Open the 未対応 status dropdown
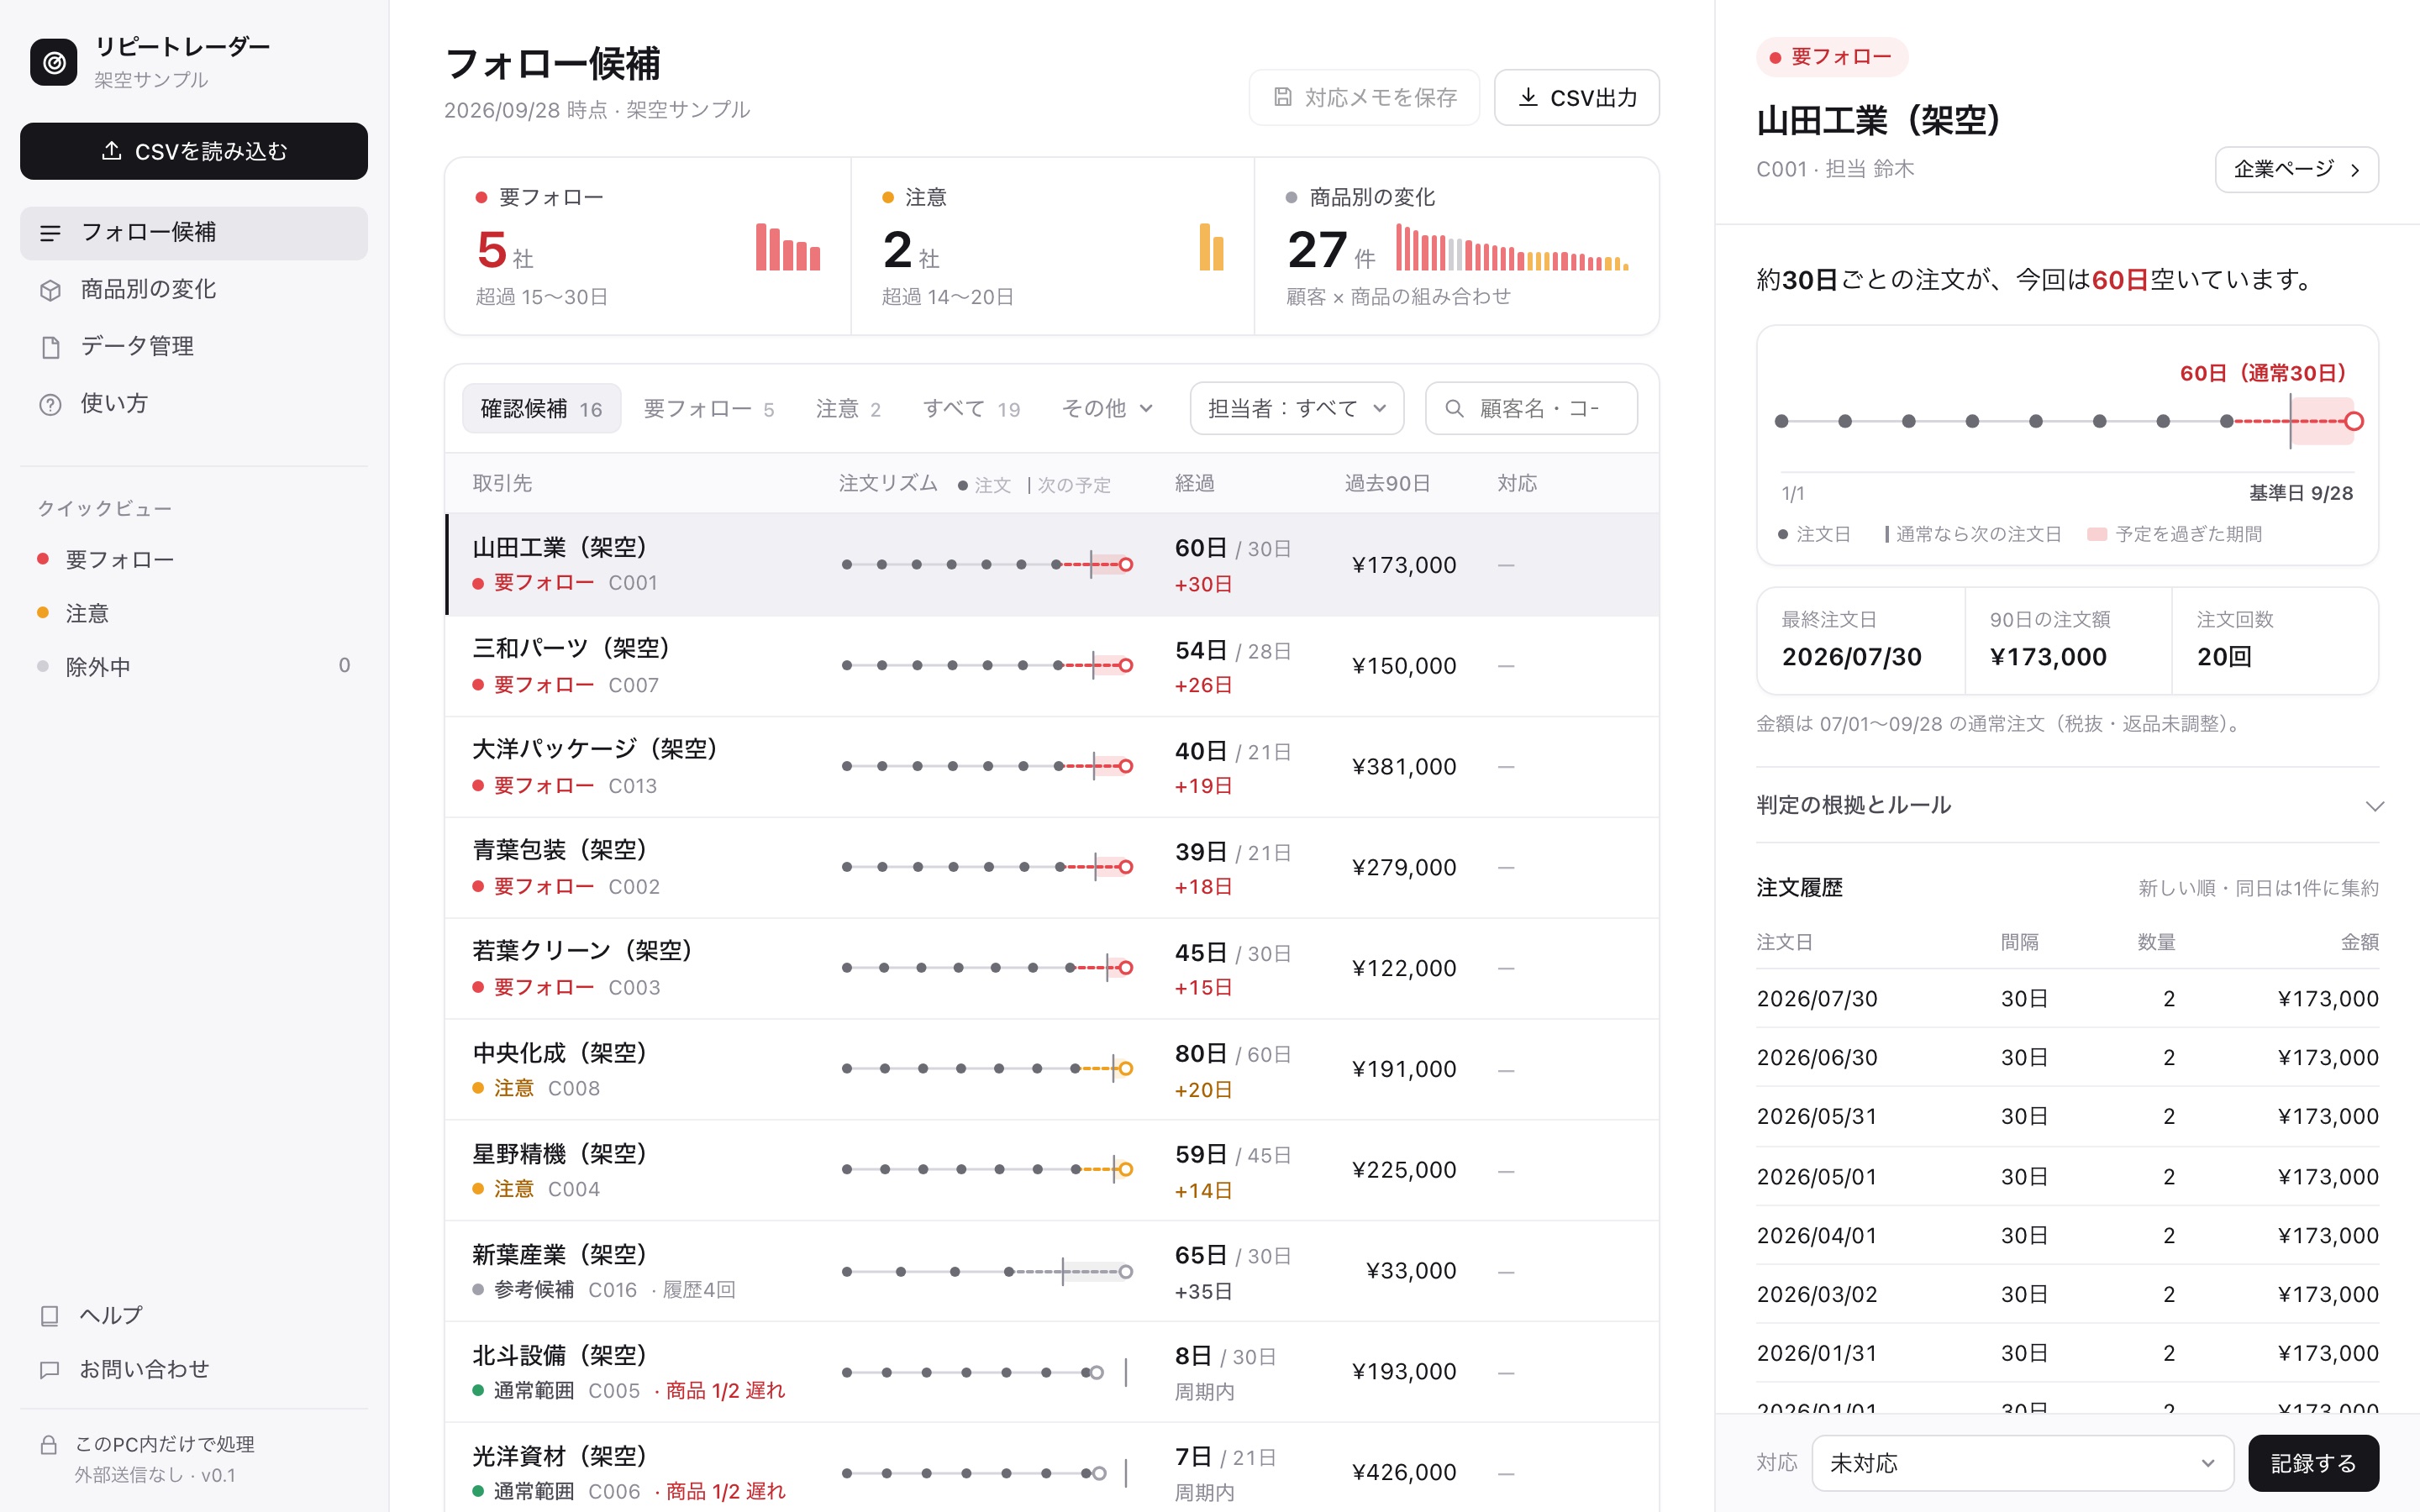The image size is (2420, 1512). tap(2022, 1463)
